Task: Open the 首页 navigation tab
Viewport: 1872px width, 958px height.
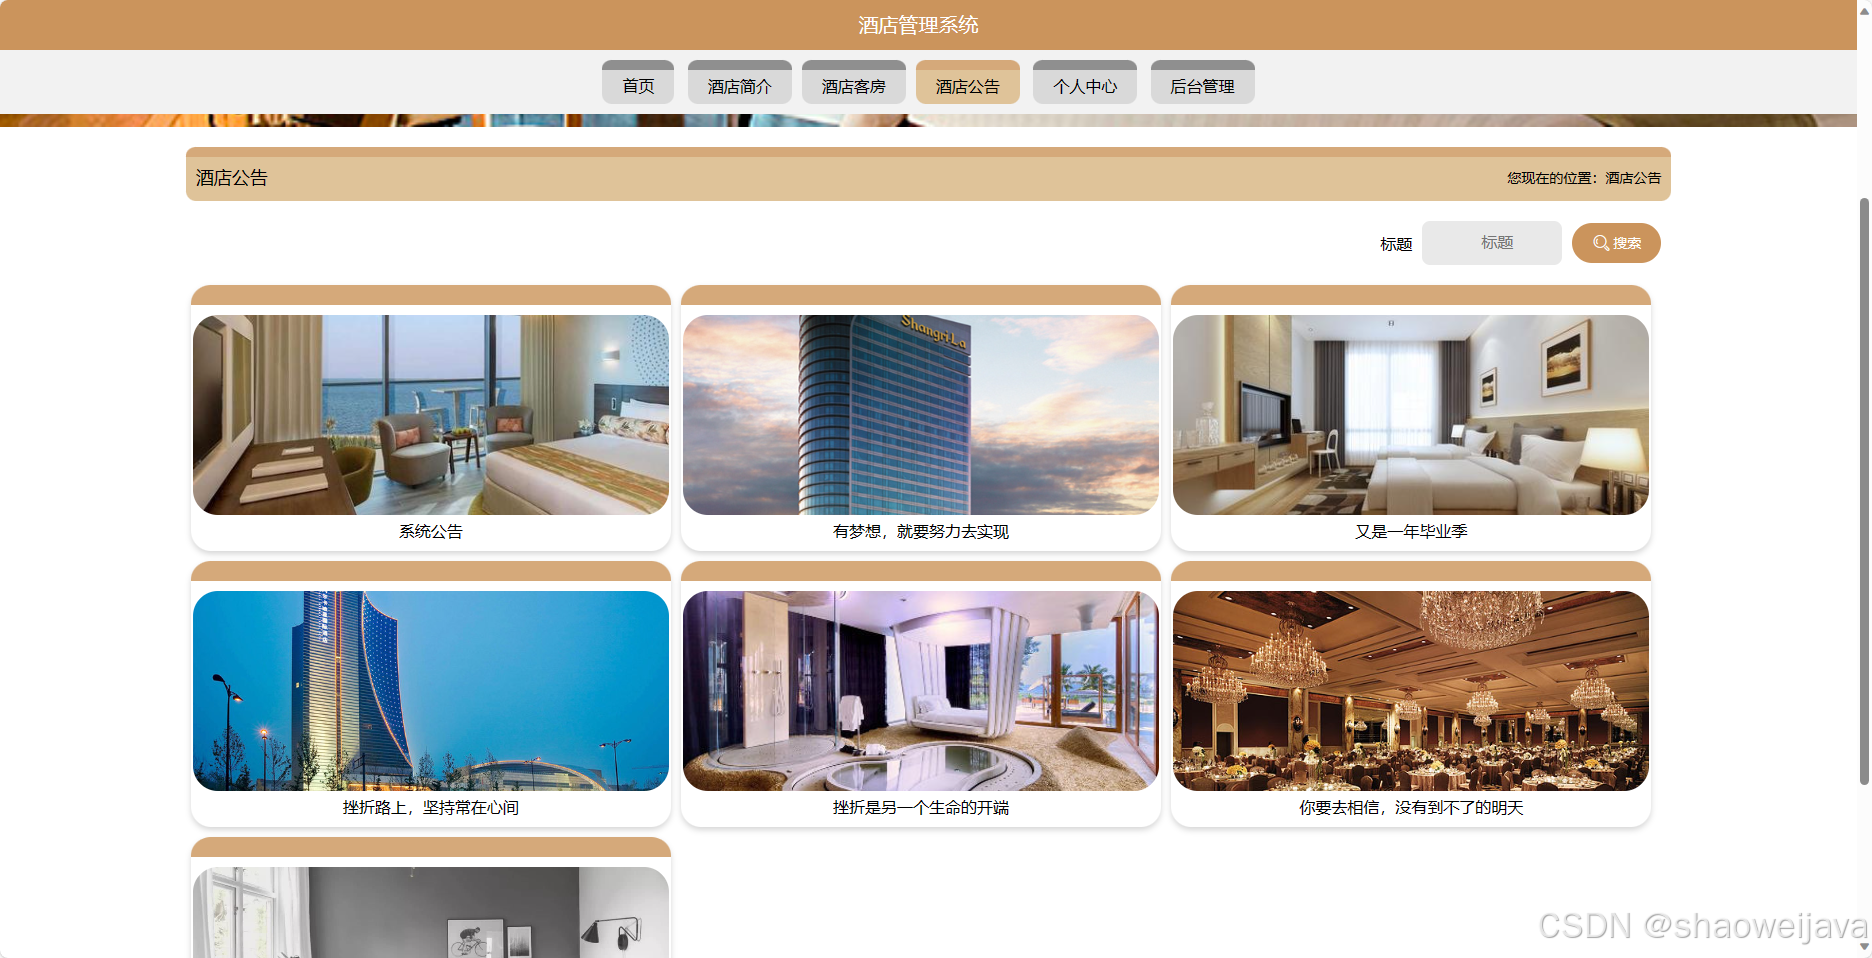Action: click(x=638, y=82)
